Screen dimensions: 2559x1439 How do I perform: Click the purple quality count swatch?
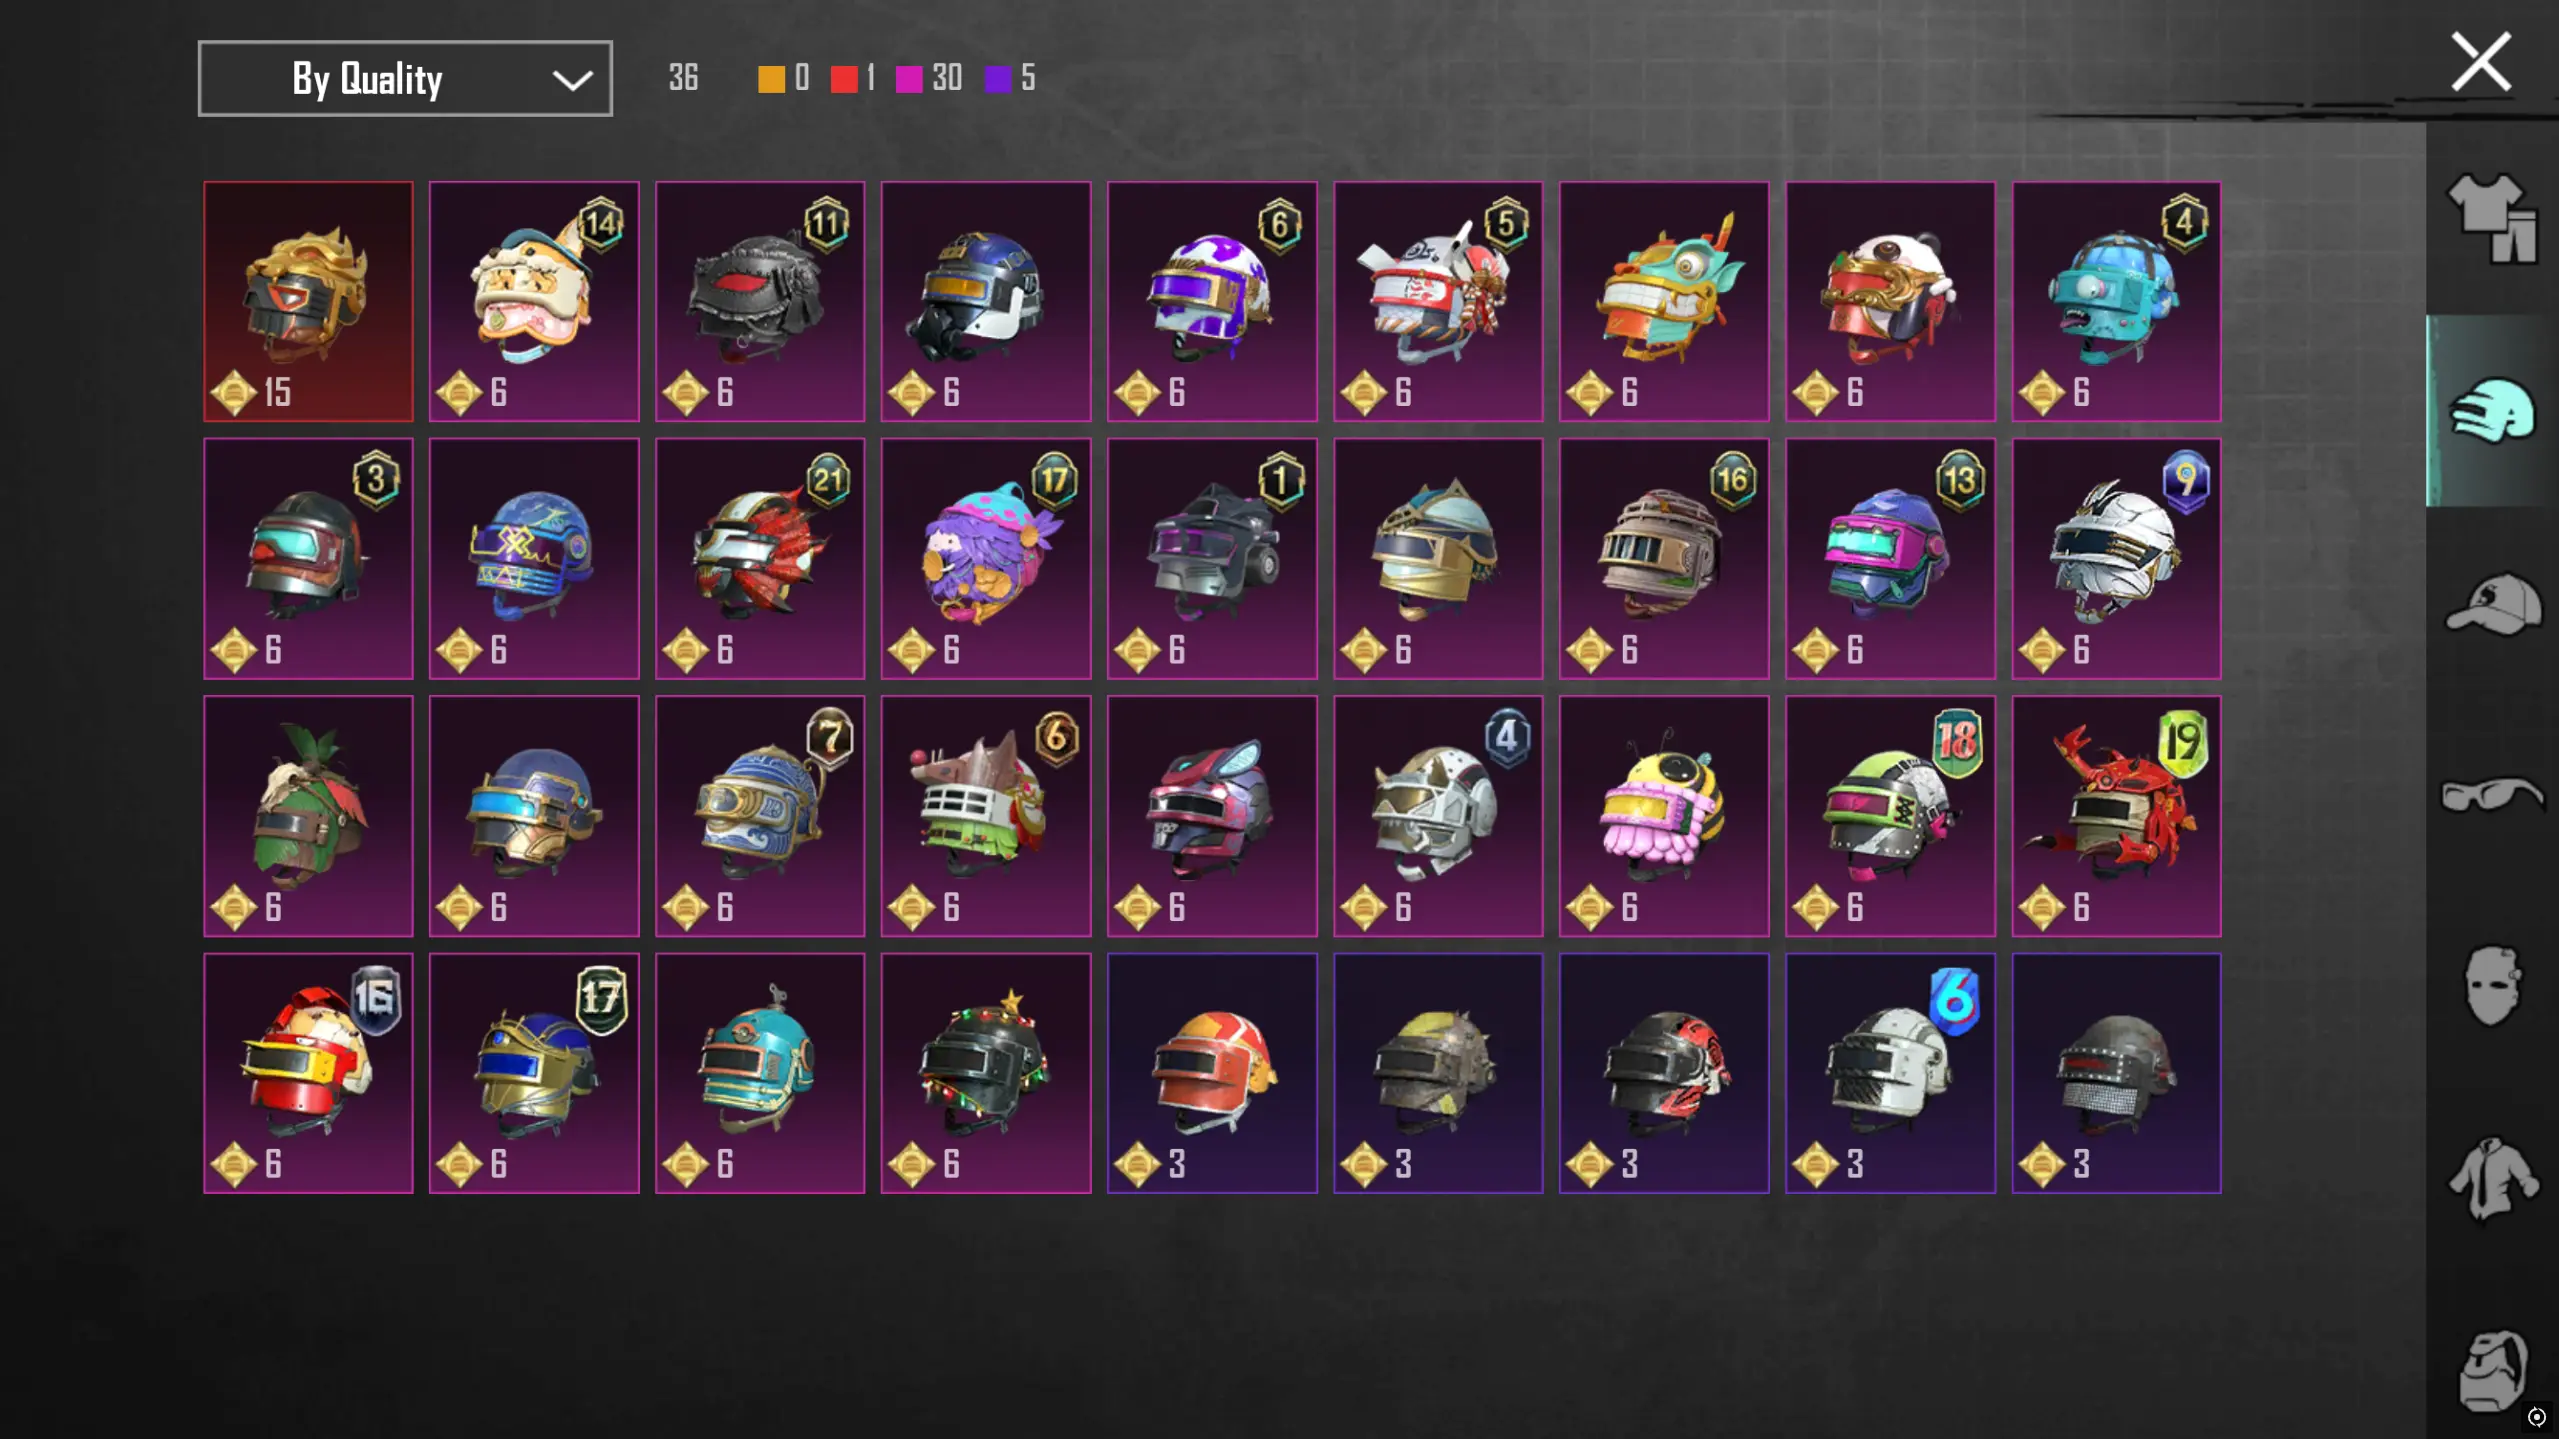997,79
